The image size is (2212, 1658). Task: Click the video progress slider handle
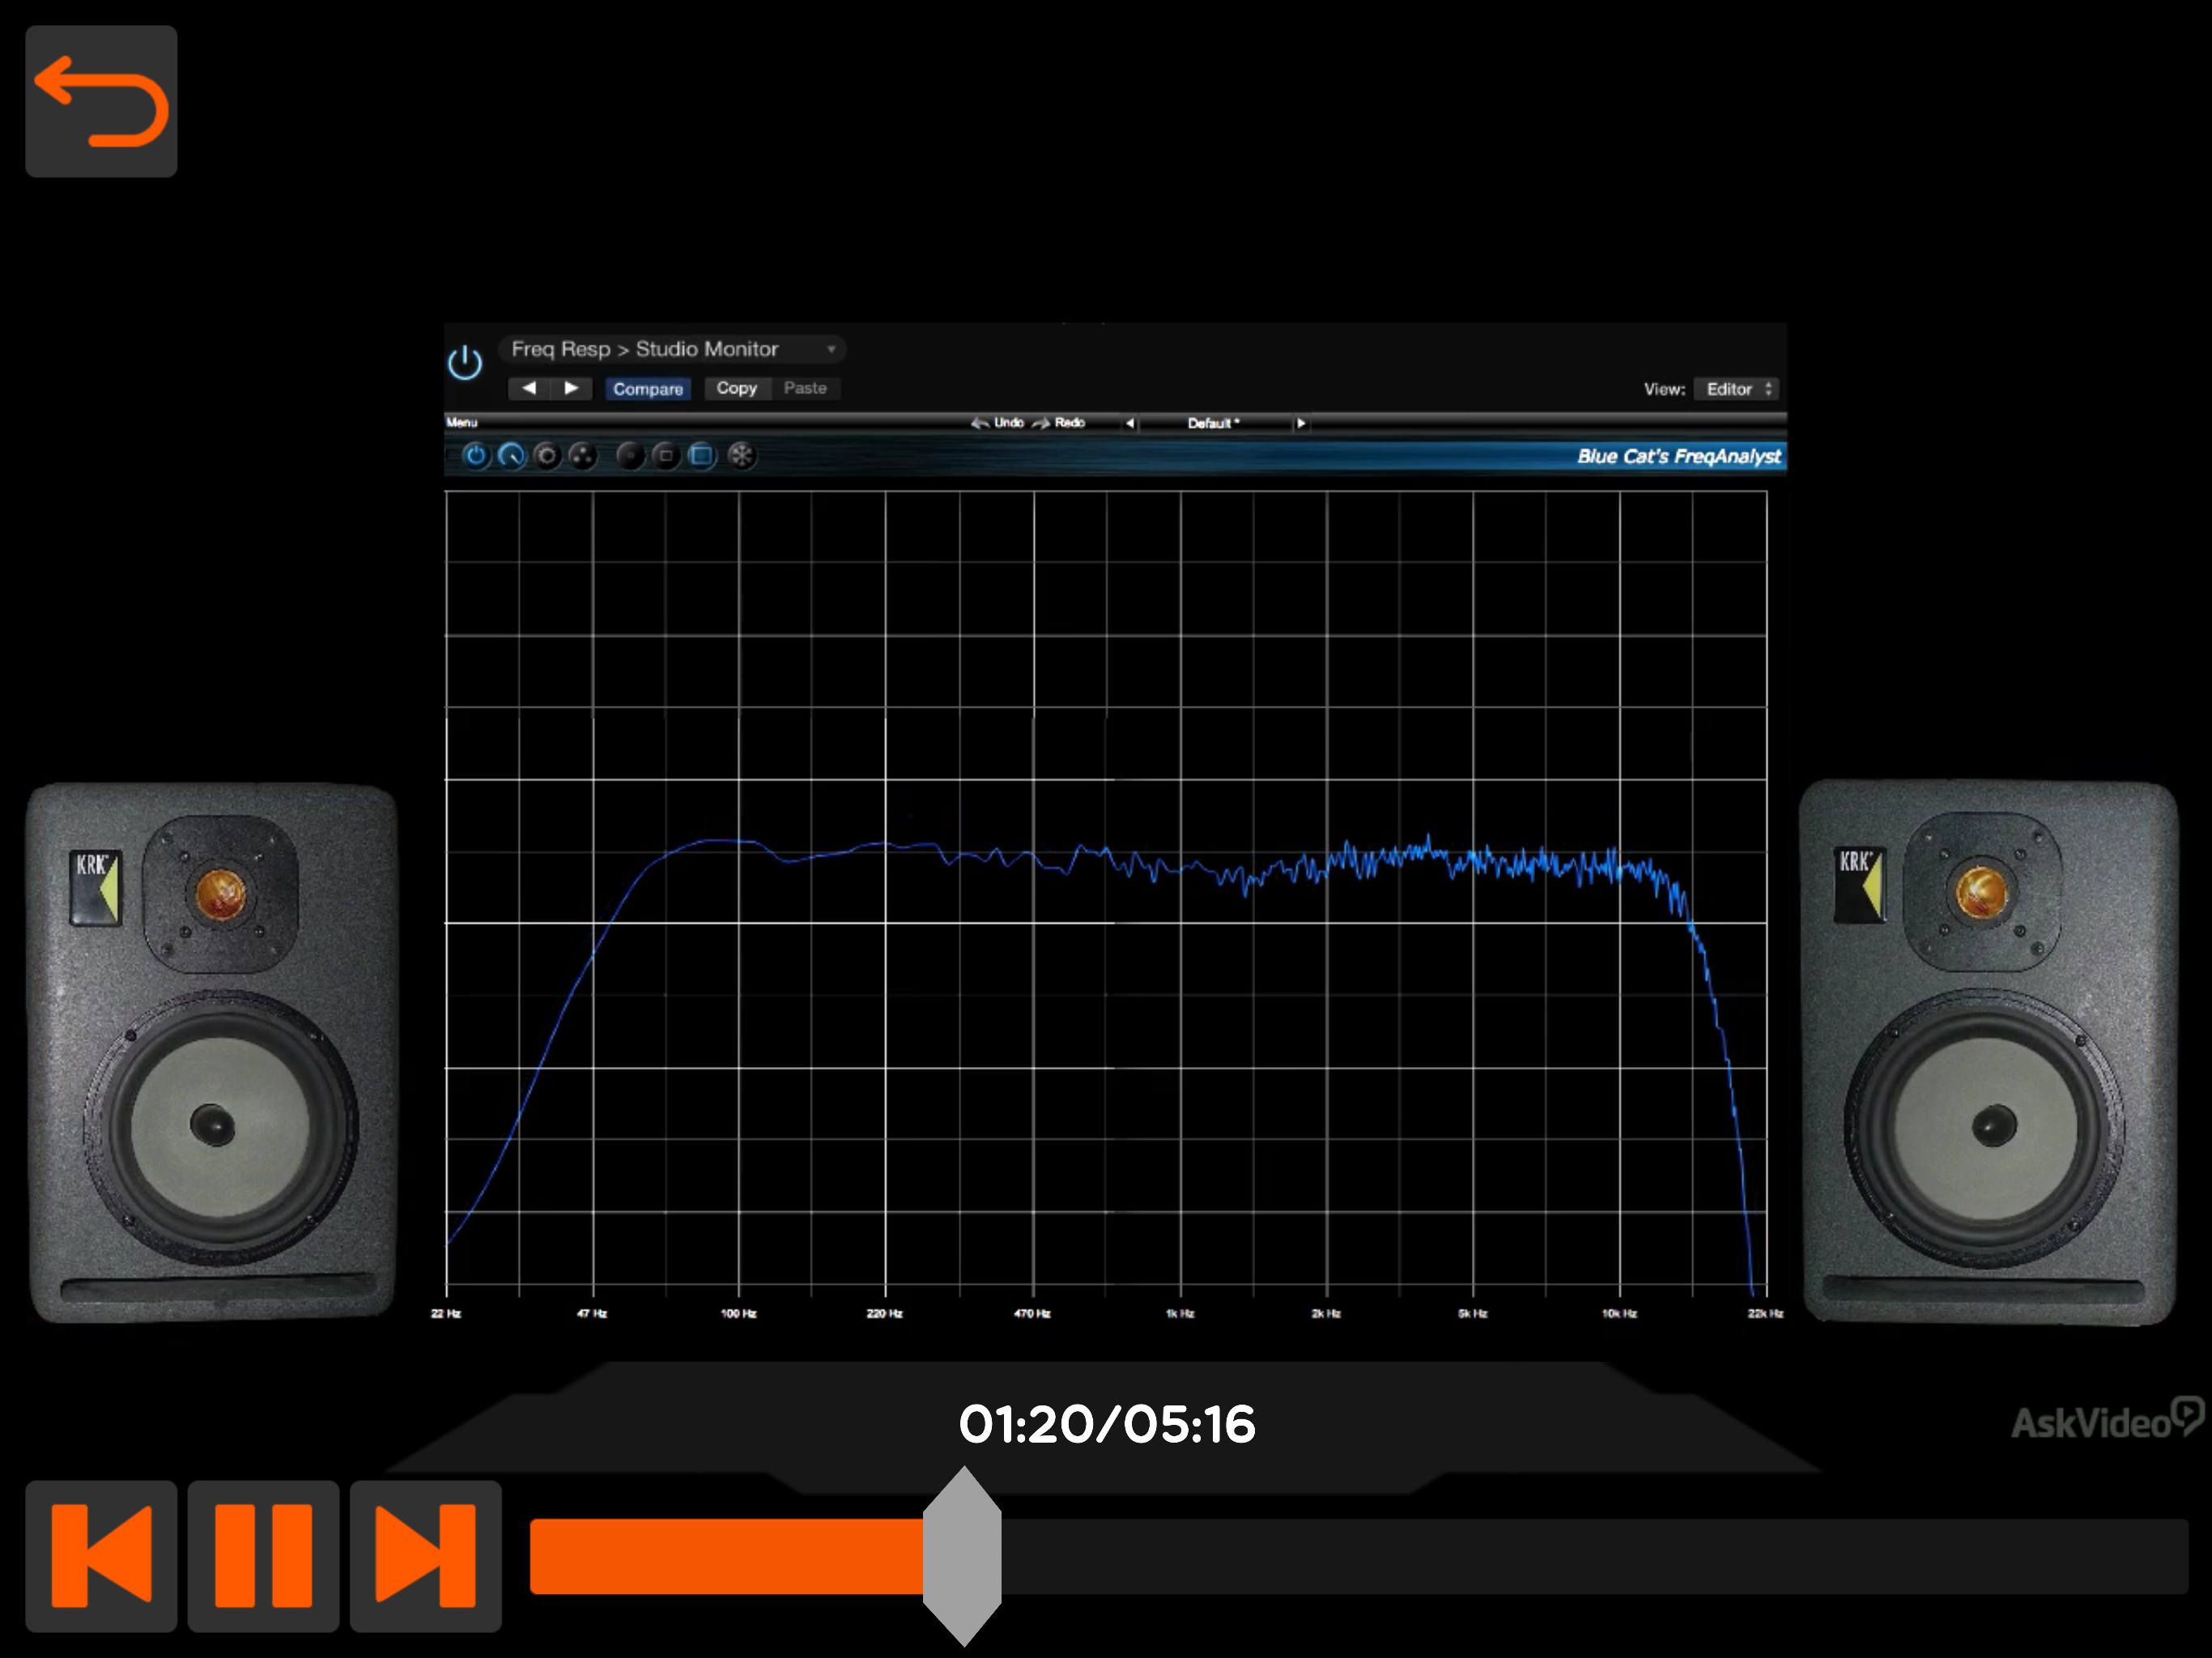pyautogui.click(x=962, y=1555)
